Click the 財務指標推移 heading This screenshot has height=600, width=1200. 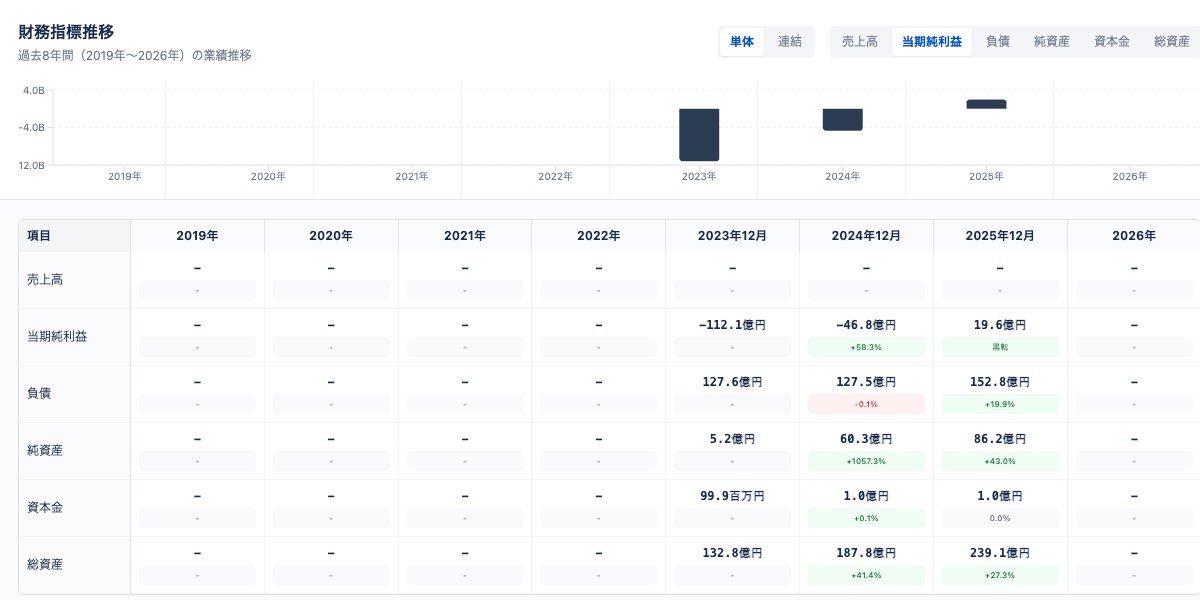click(x=66, y=32)
